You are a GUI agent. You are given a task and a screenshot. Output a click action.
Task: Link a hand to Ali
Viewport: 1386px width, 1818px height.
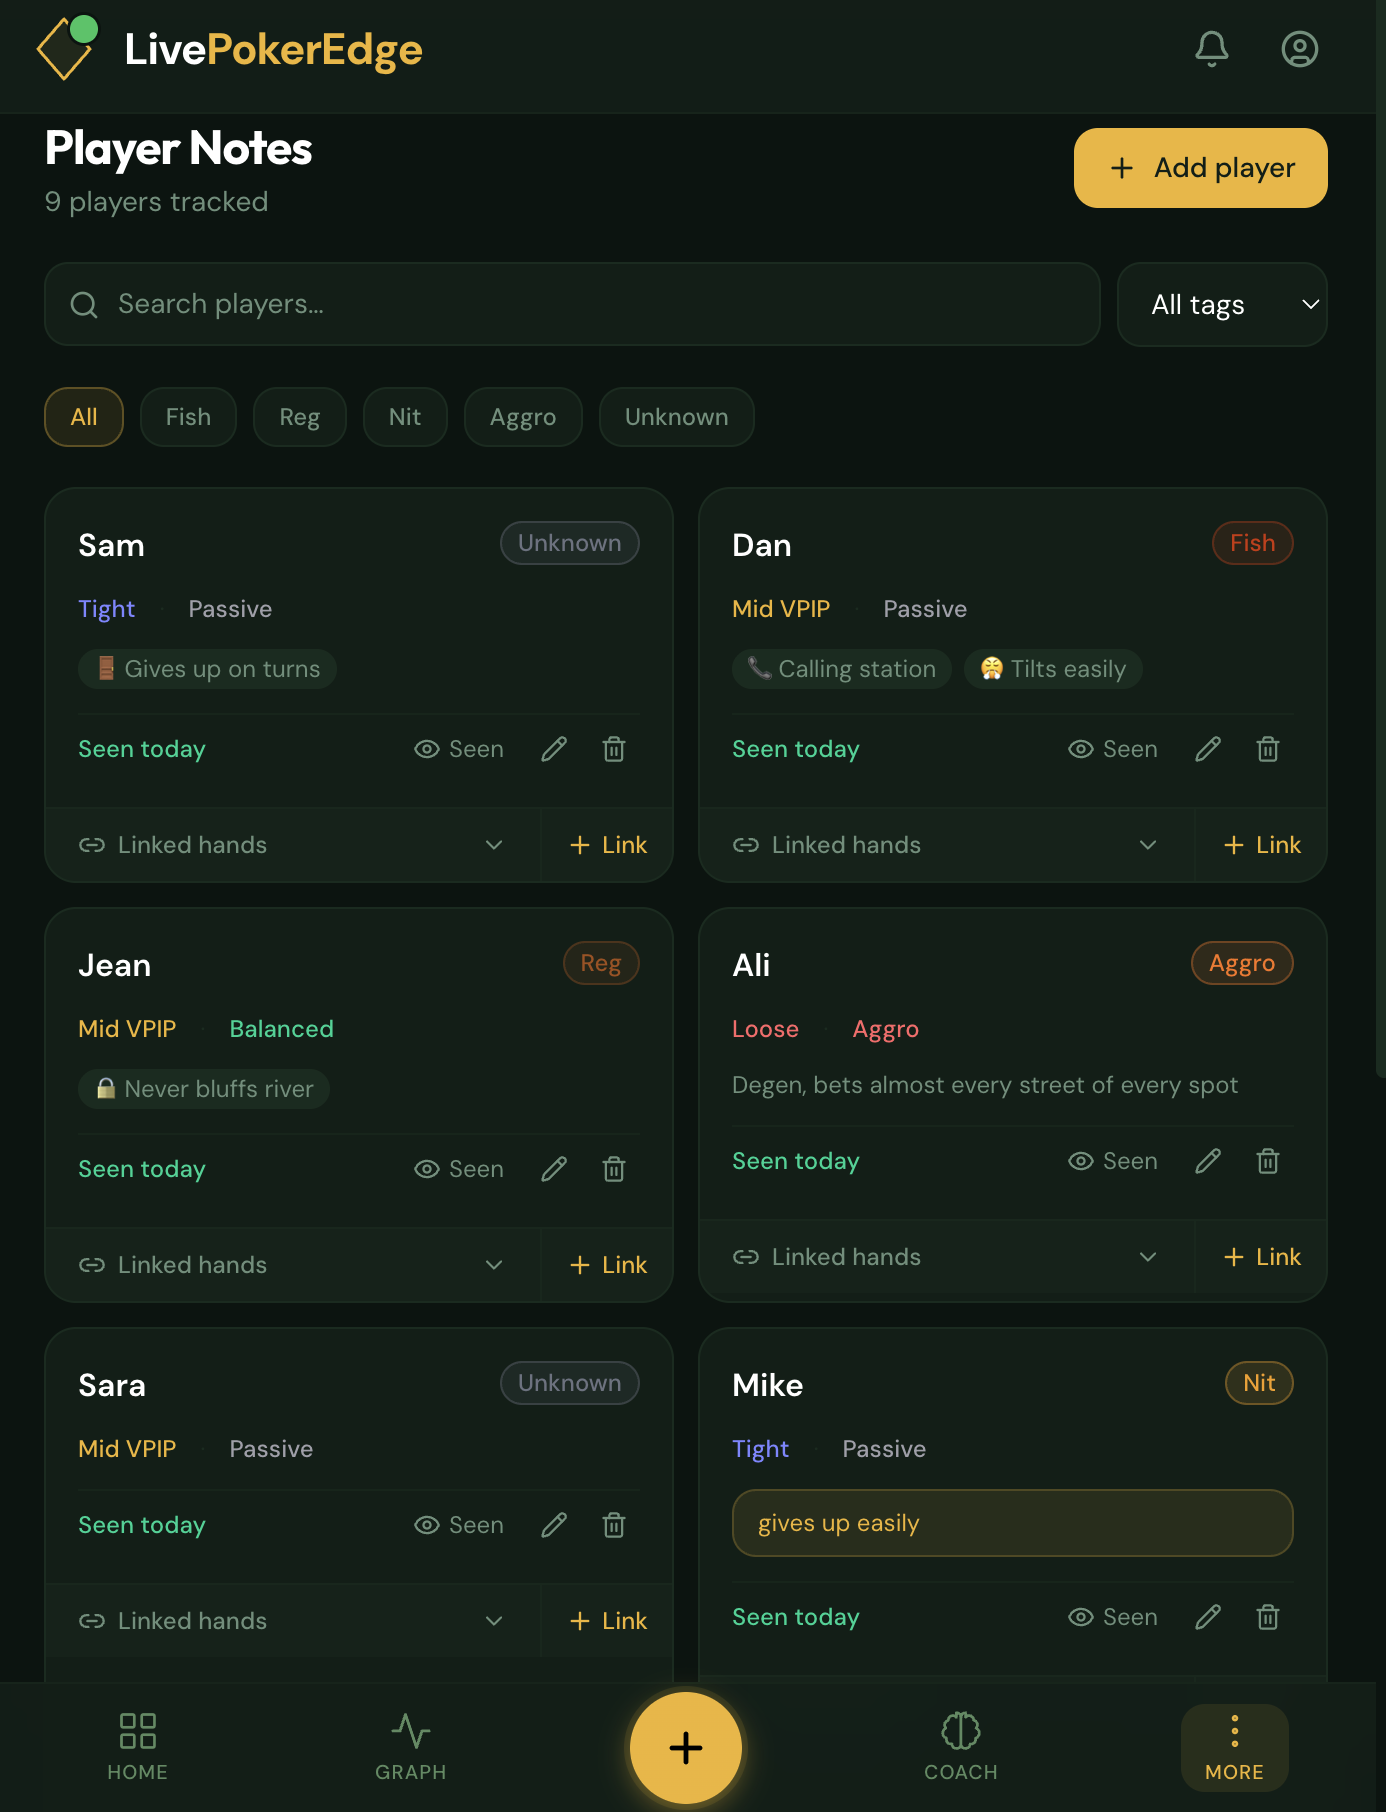point(1262,1257)
